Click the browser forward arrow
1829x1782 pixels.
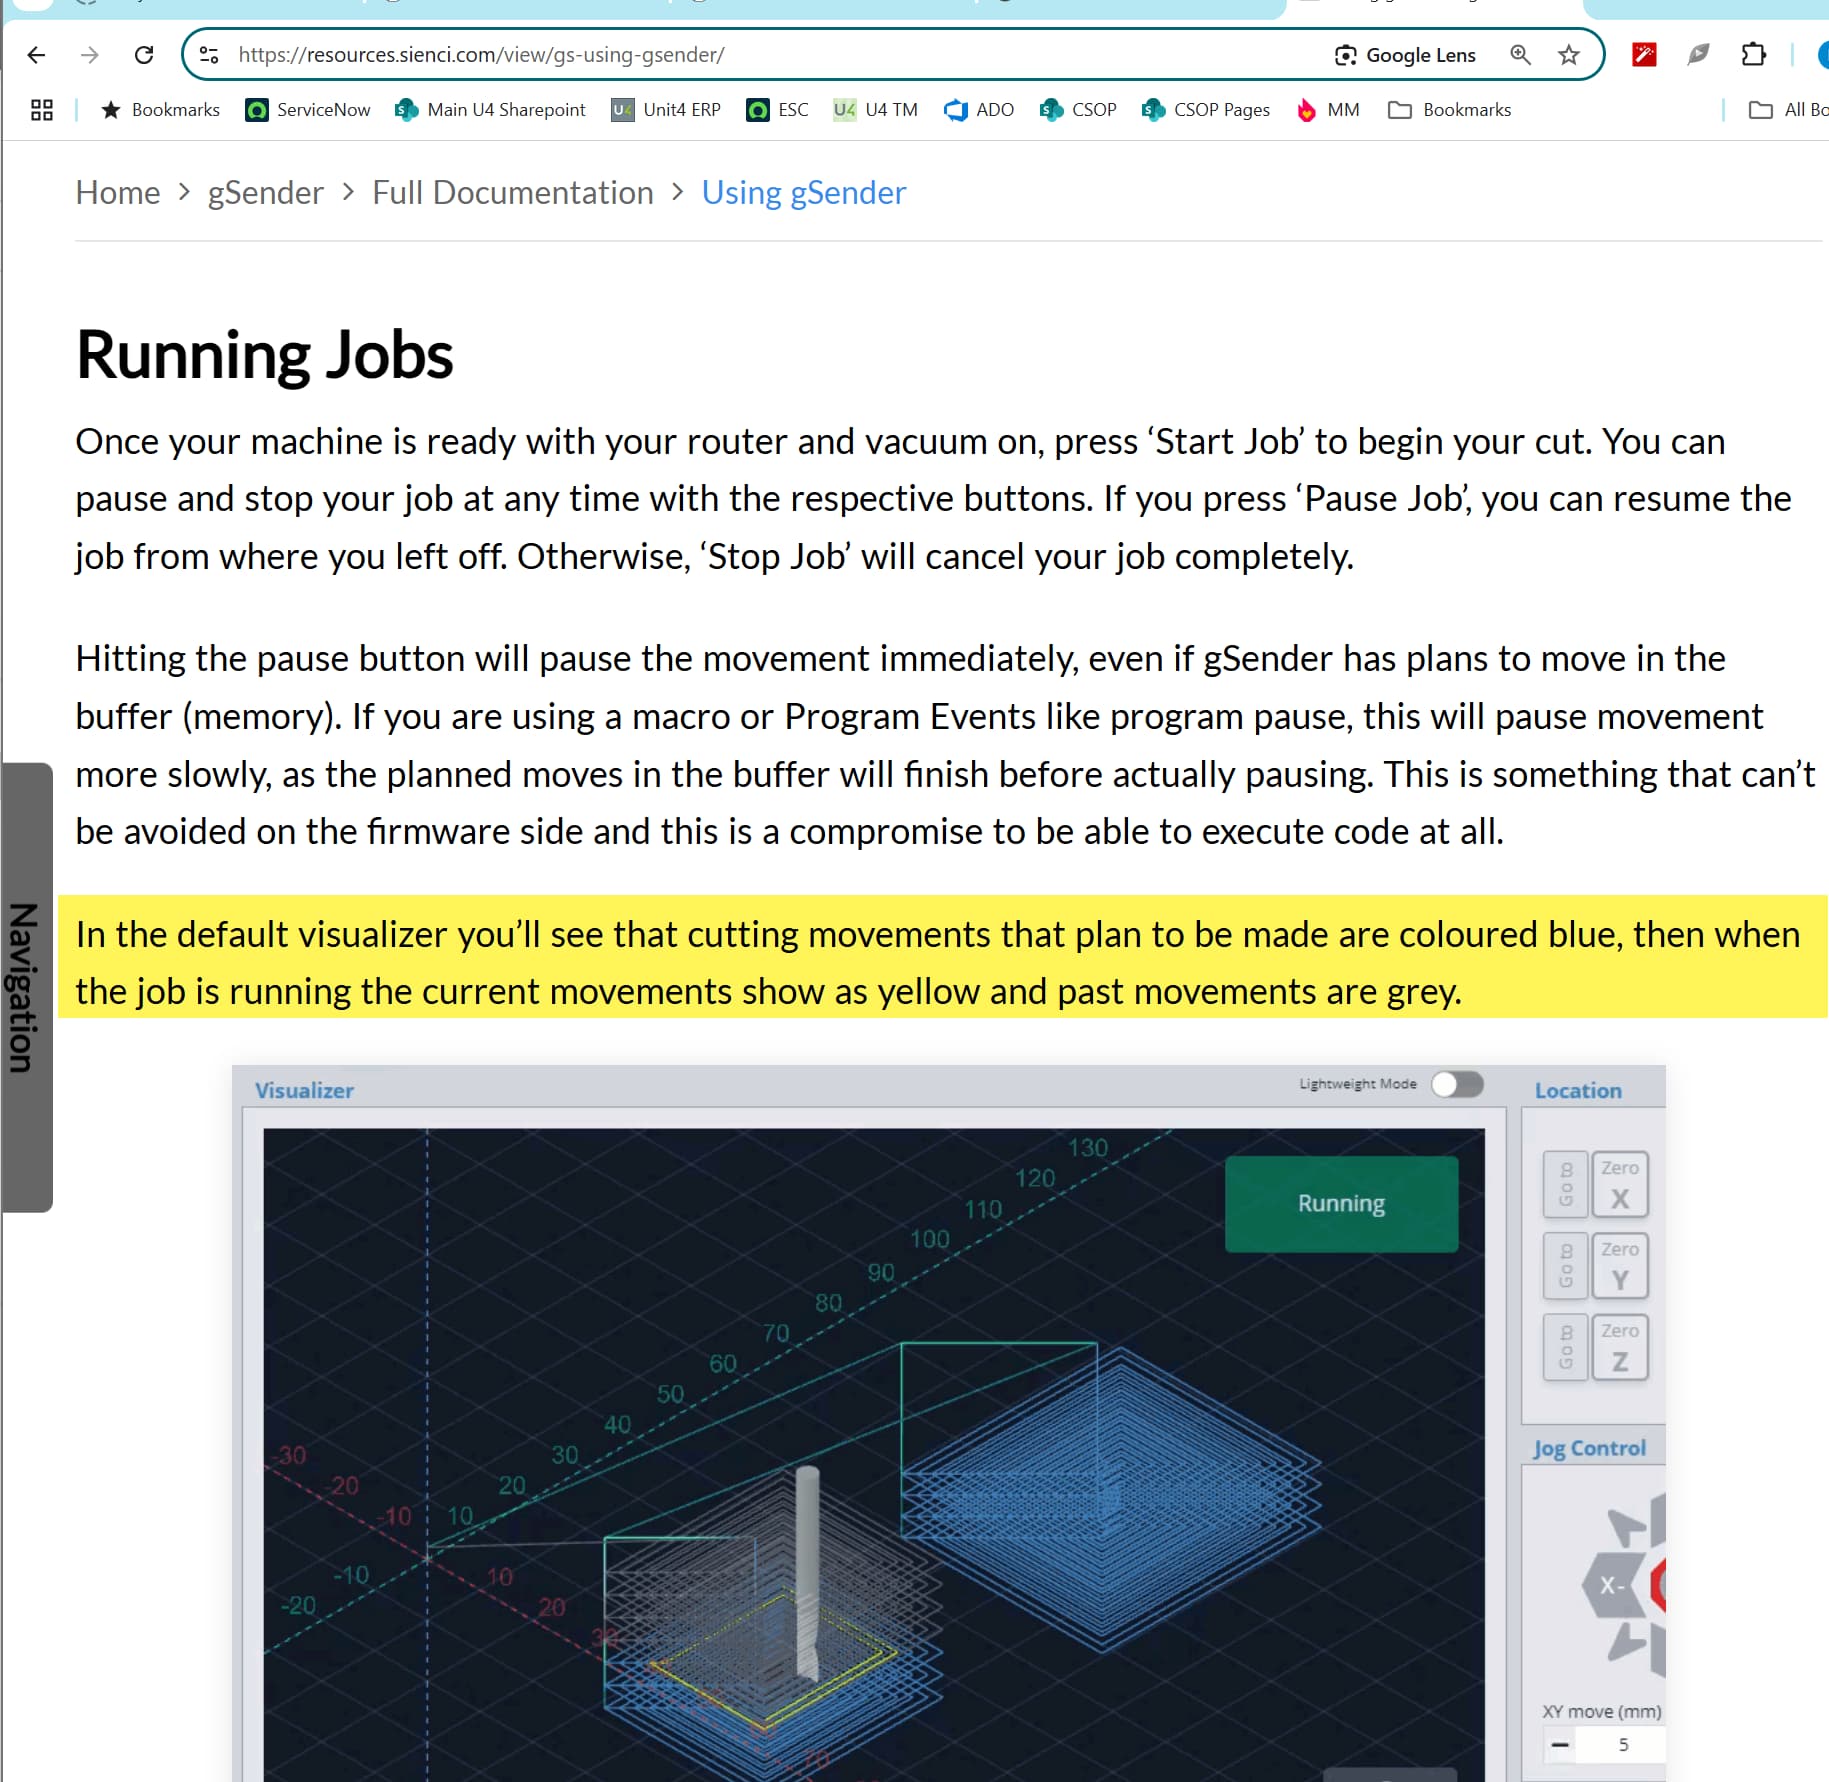[90, 55]
